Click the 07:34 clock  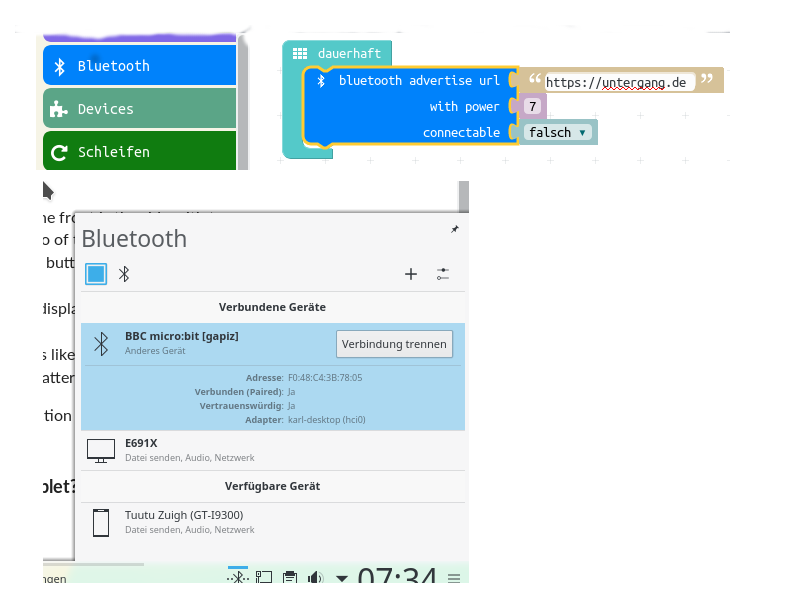click(x=397, y=574)
